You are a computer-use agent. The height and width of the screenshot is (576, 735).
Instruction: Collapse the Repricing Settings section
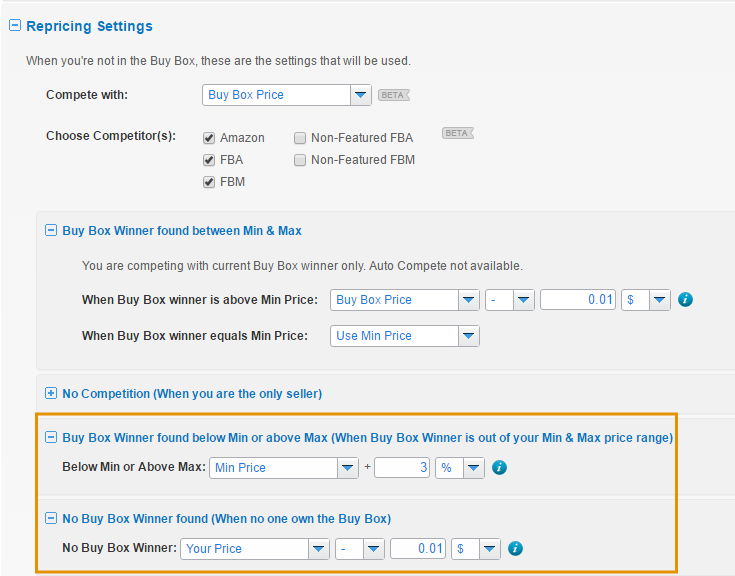(x=15, y=25)
